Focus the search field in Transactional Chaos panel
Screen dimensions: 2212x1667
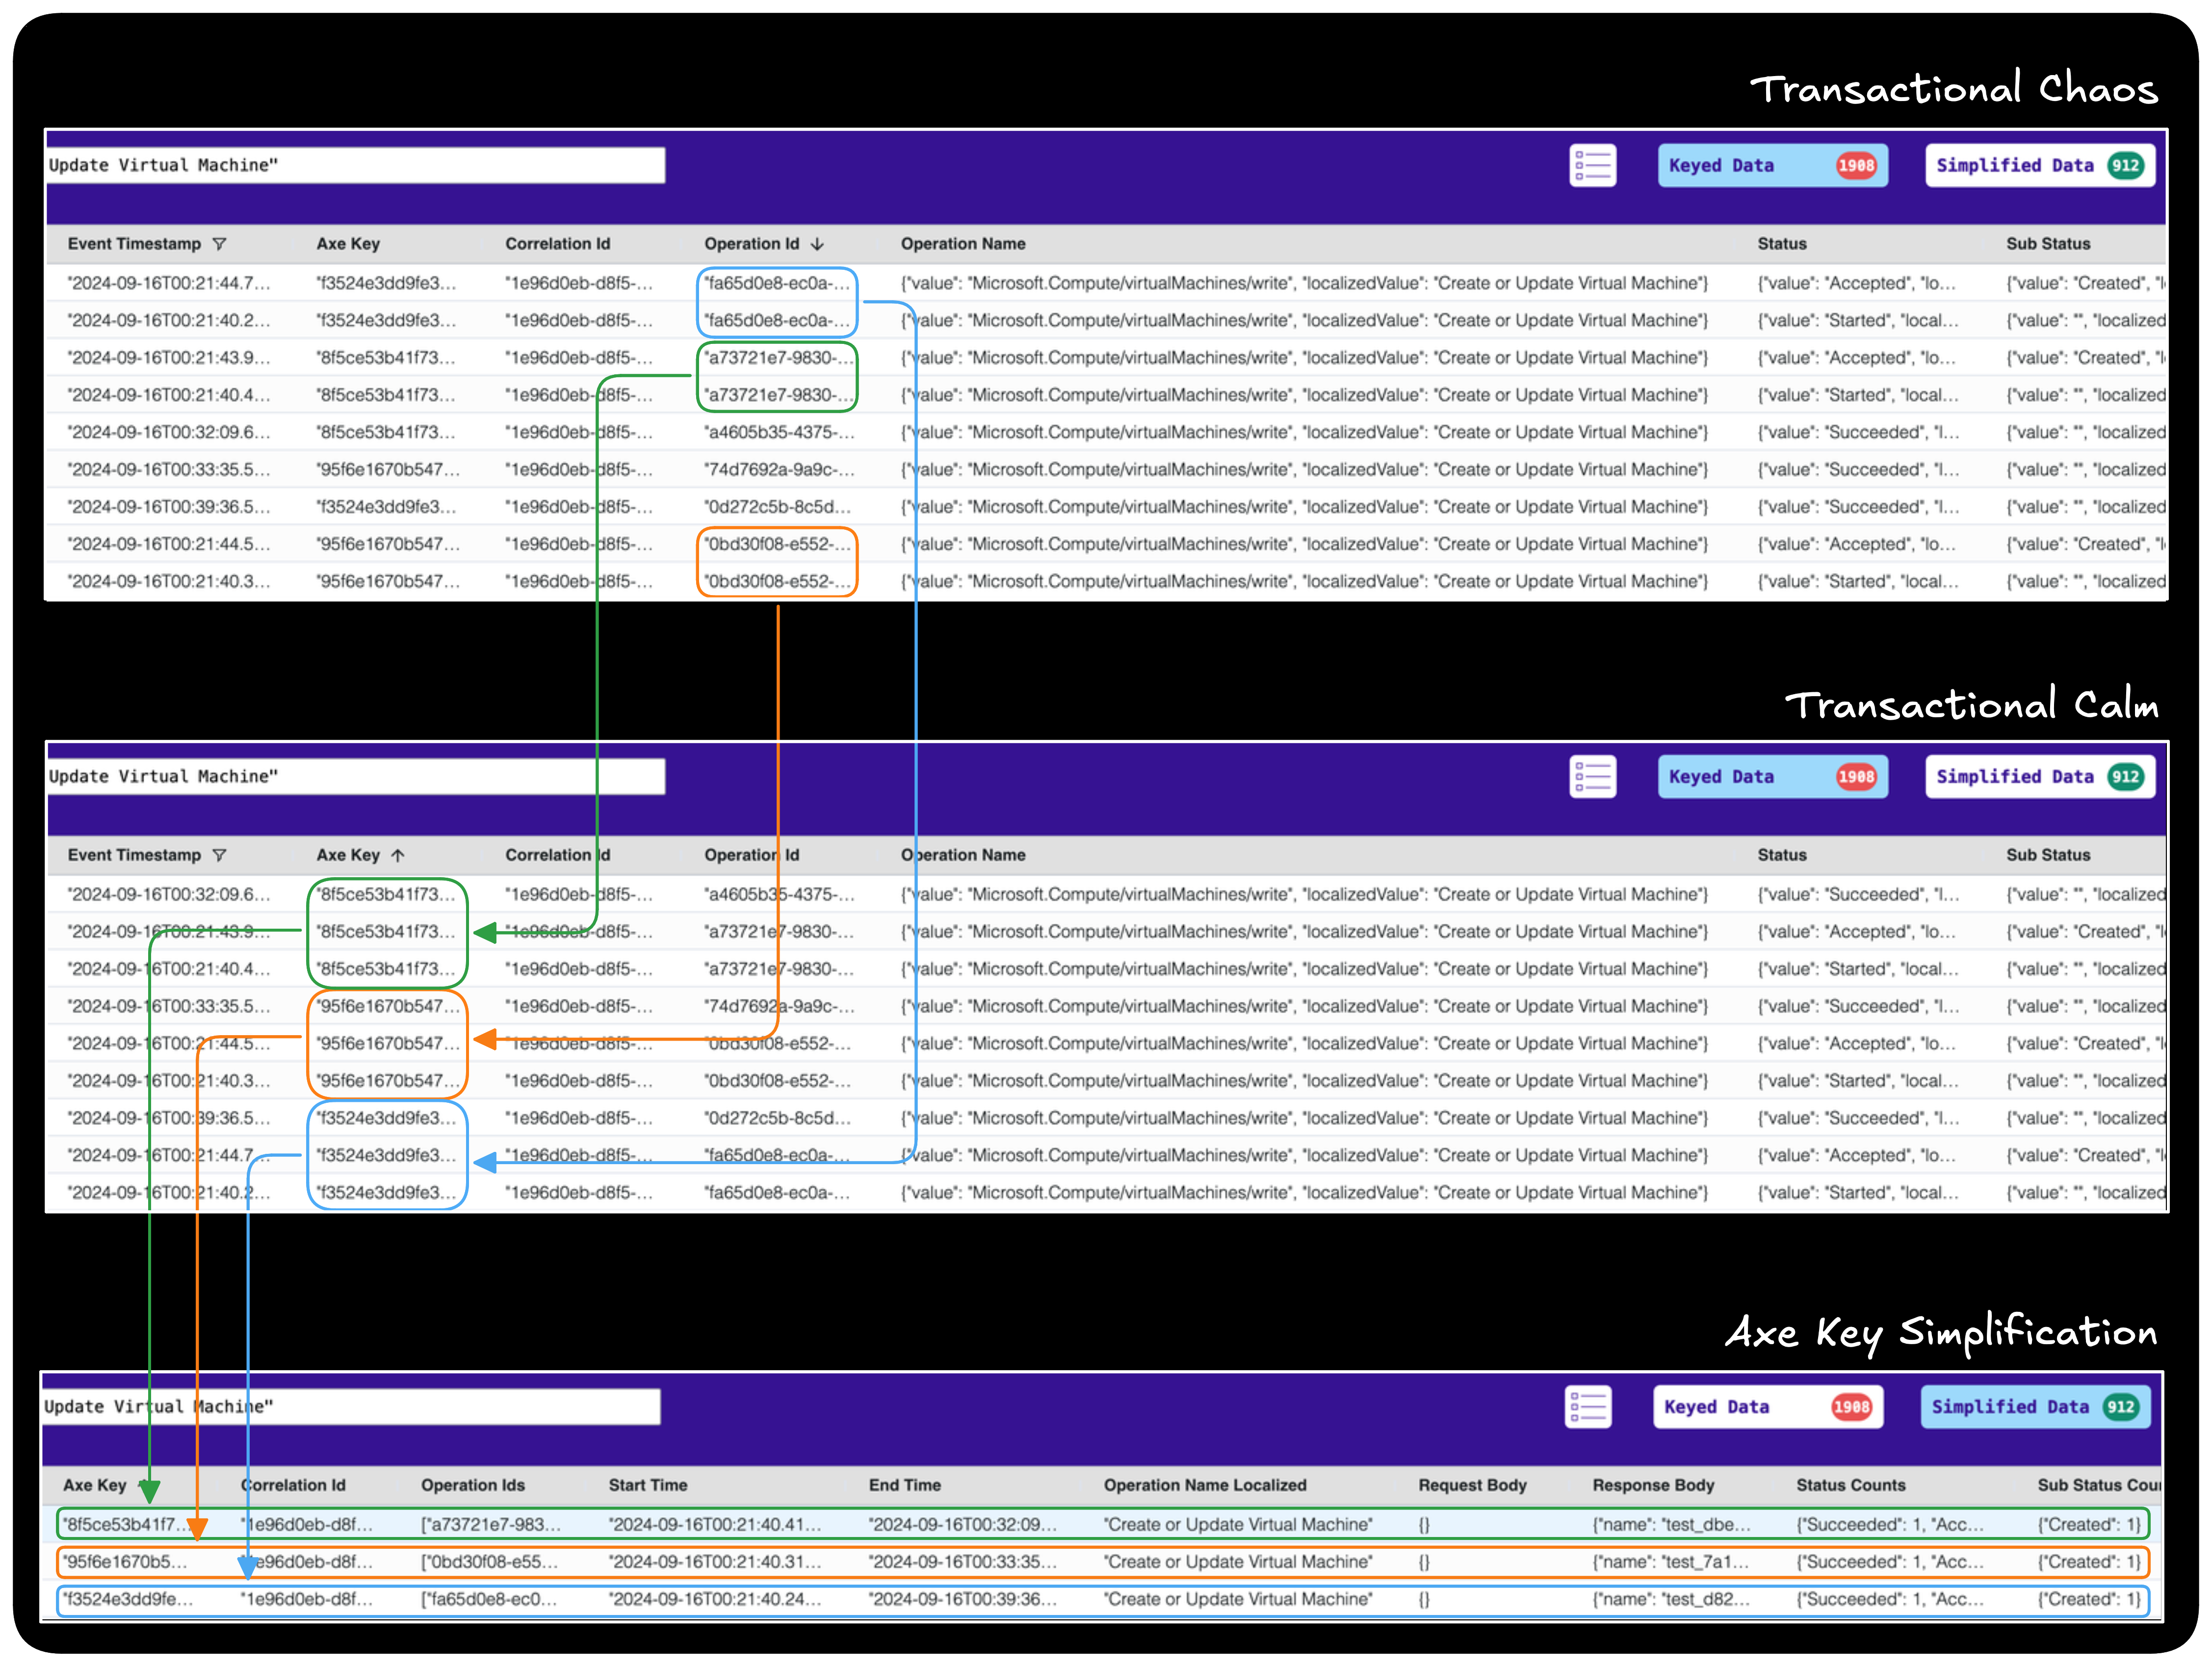355,165
